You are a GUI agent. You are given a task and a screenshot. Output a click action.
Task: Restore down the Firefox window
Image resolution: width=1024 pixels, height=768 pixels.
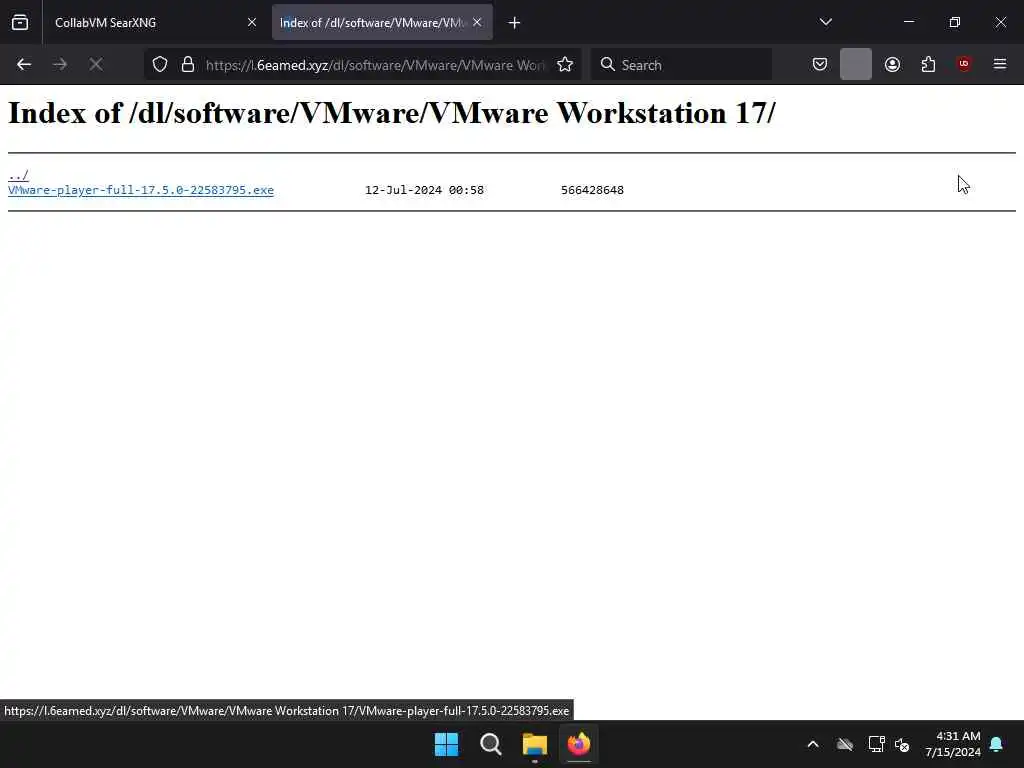[x=955, y=22]
